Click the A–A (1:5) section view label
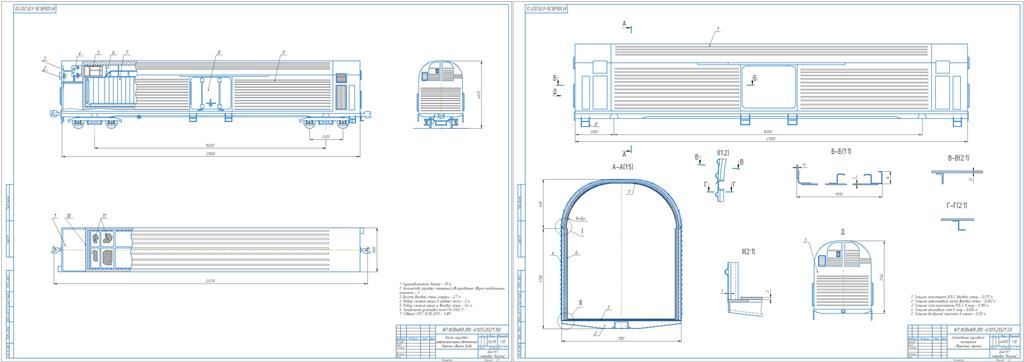This screenshot has height=362, width=1024. pyautogui.click(x=626, y=168)
